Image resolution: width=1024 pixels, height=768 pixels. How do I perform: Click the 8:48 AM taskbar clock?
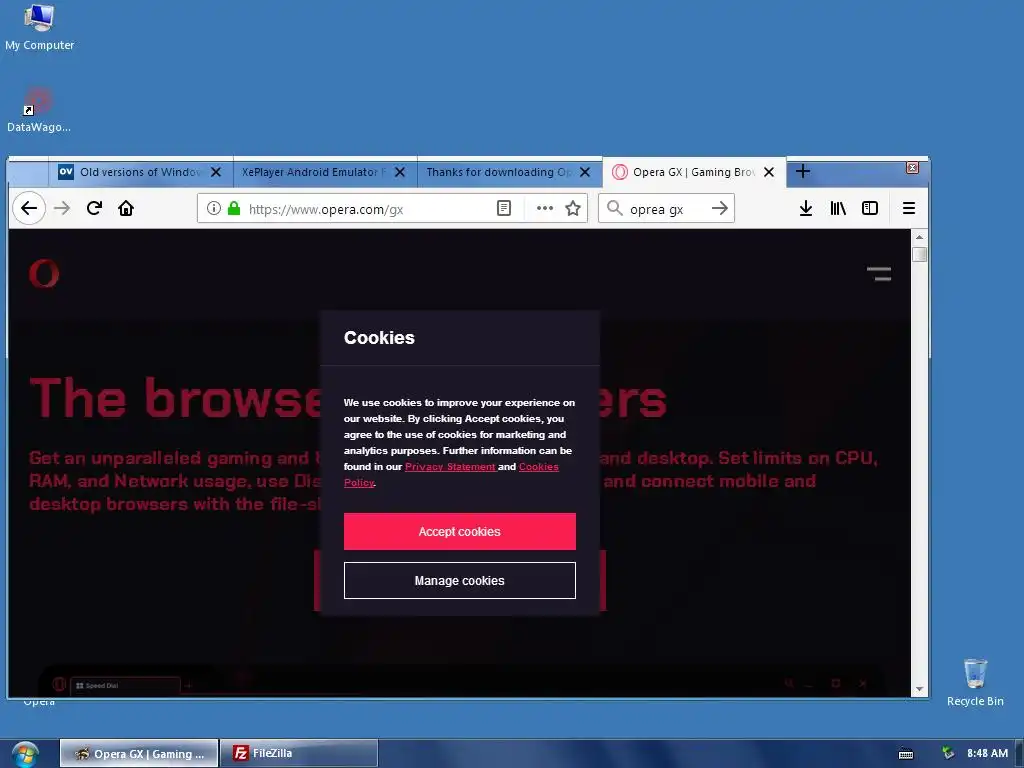[987, 754]
